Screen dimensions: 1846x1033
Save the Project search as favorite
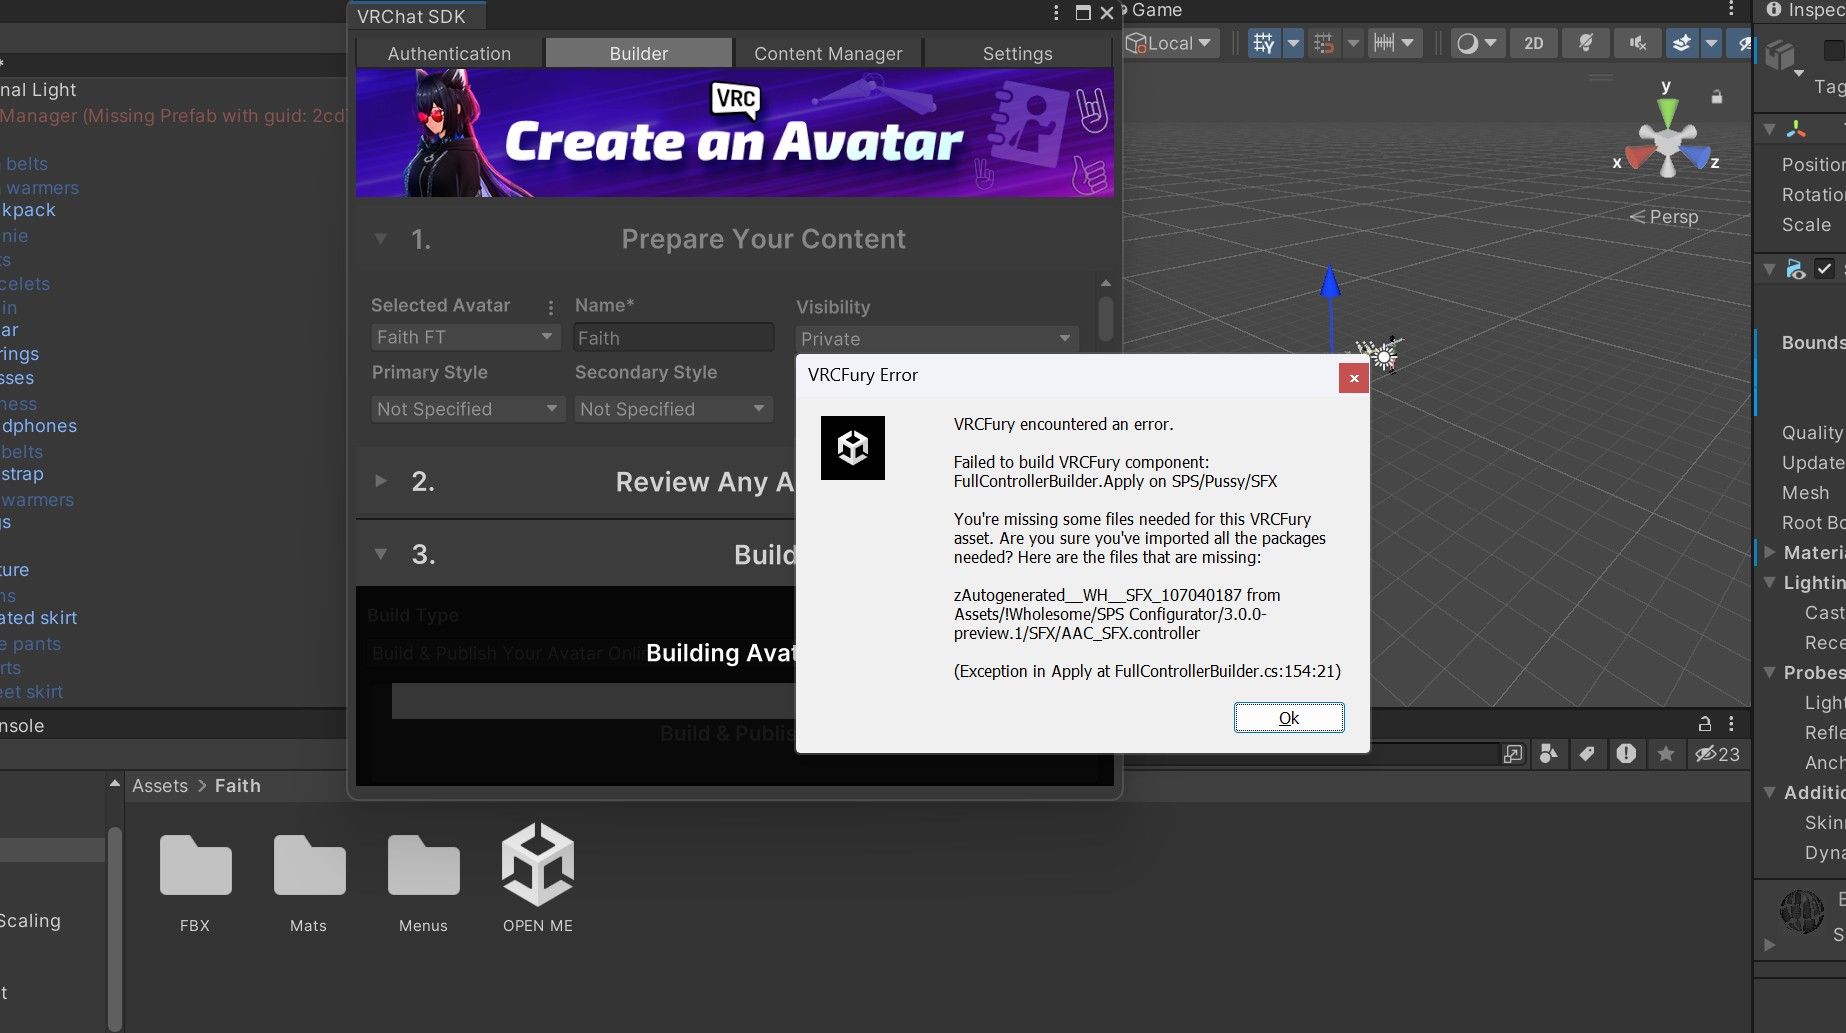pos(1666,754)
